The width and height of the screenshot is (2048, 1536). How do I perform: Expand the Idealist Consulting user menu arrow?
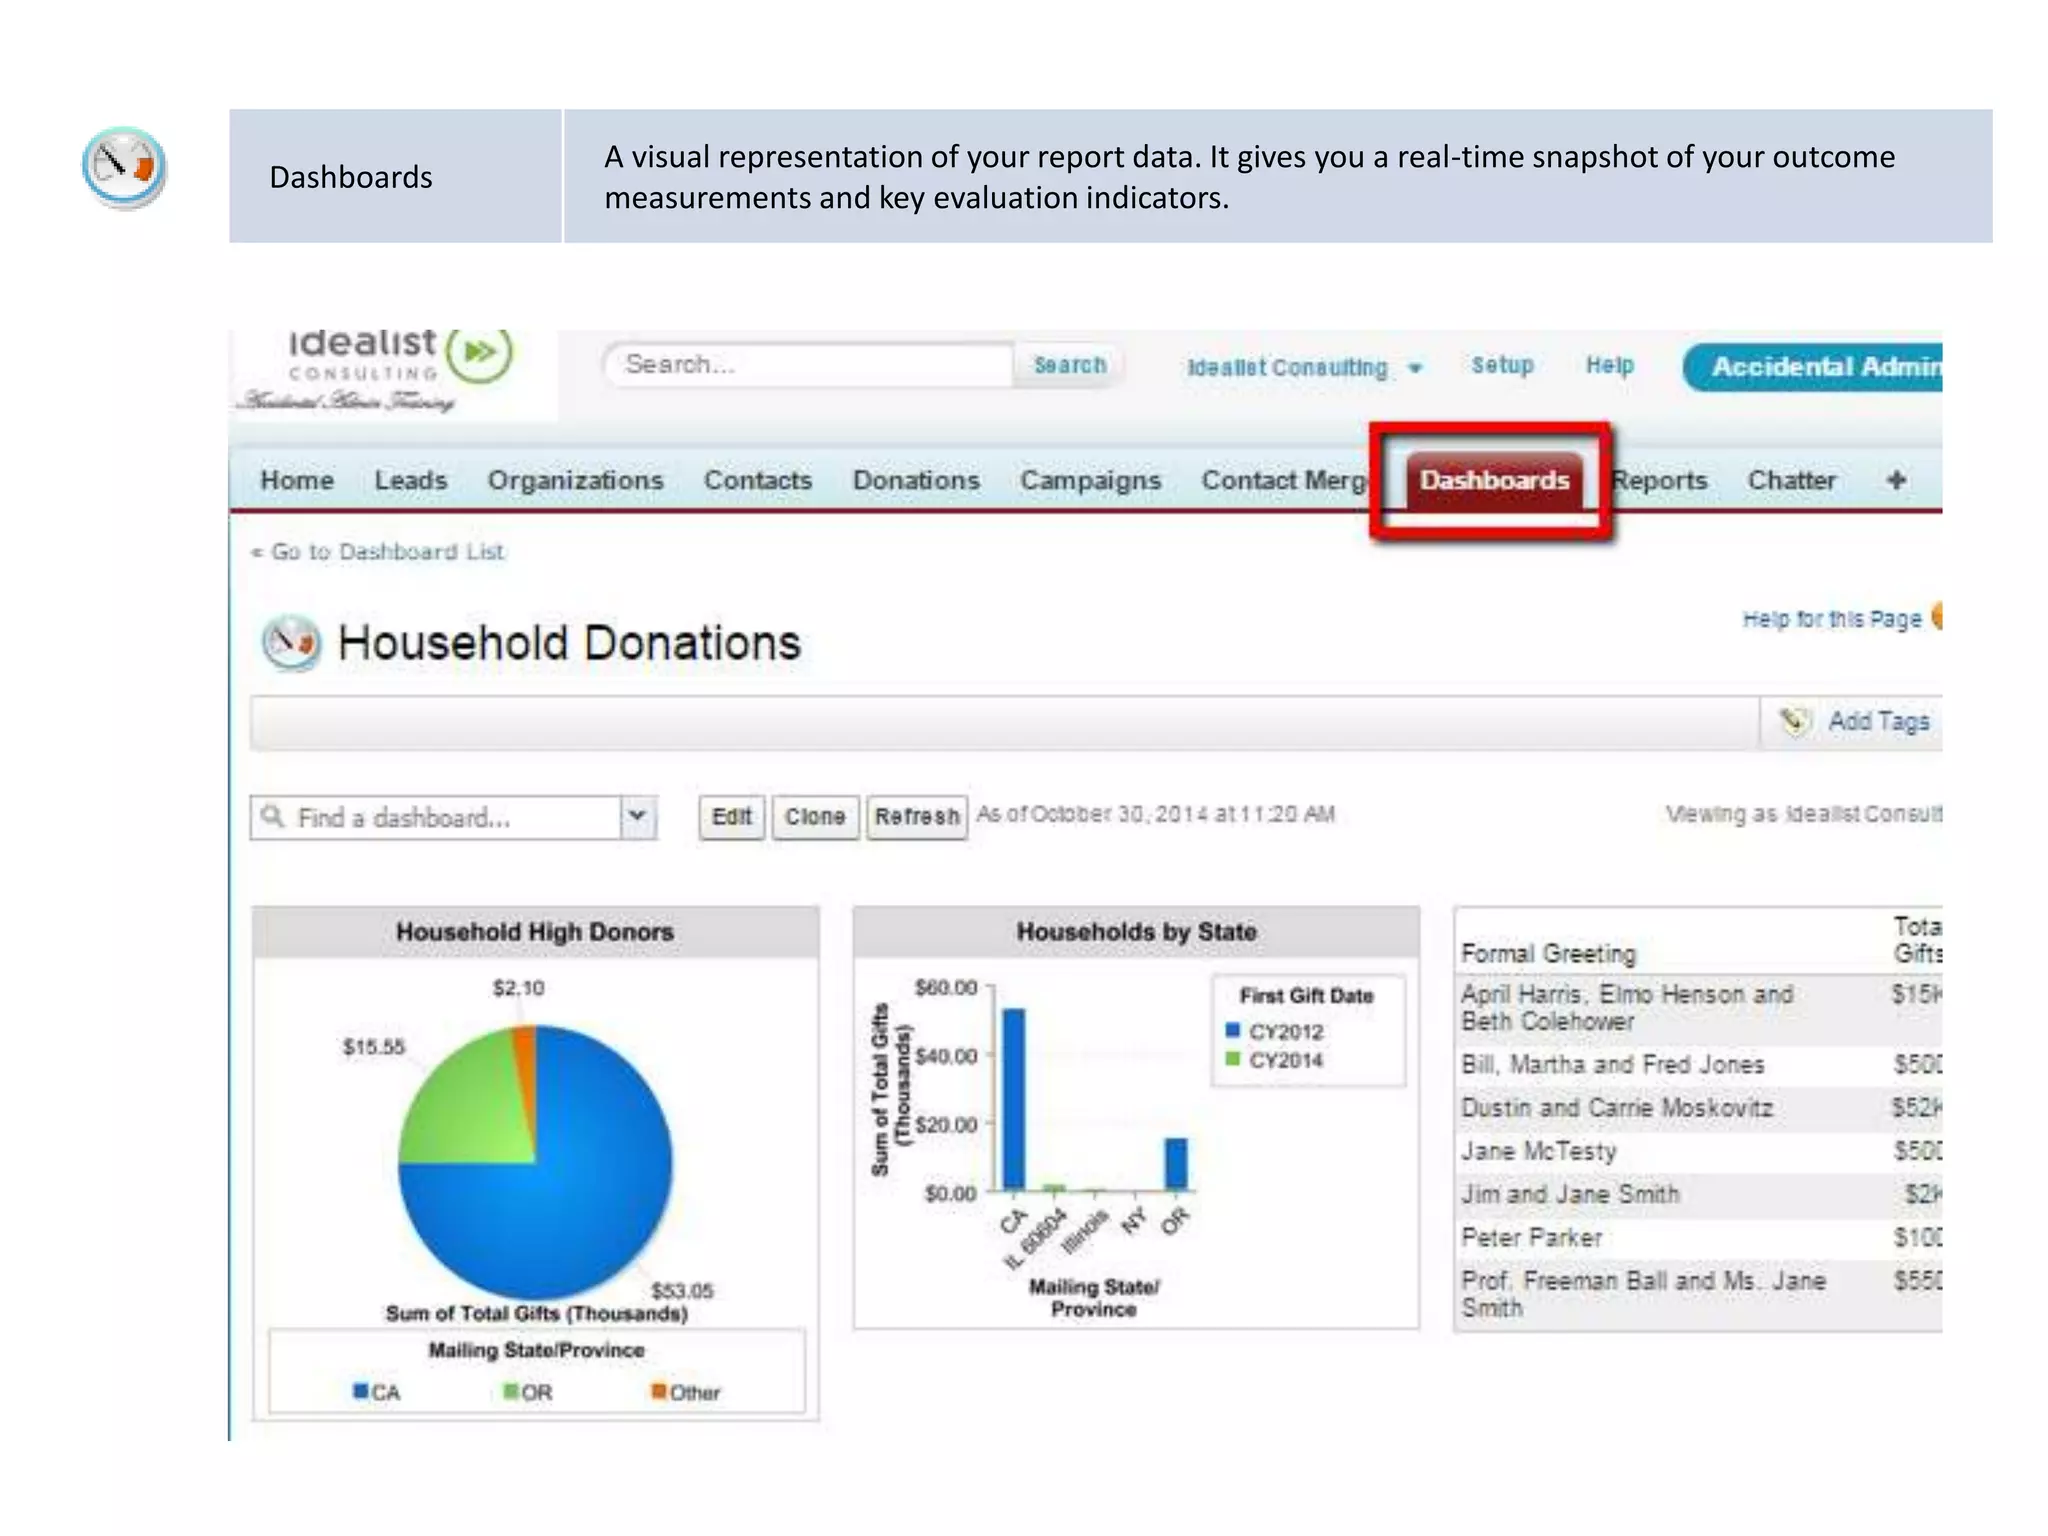pyautogui.click(x=1414, y=368)
